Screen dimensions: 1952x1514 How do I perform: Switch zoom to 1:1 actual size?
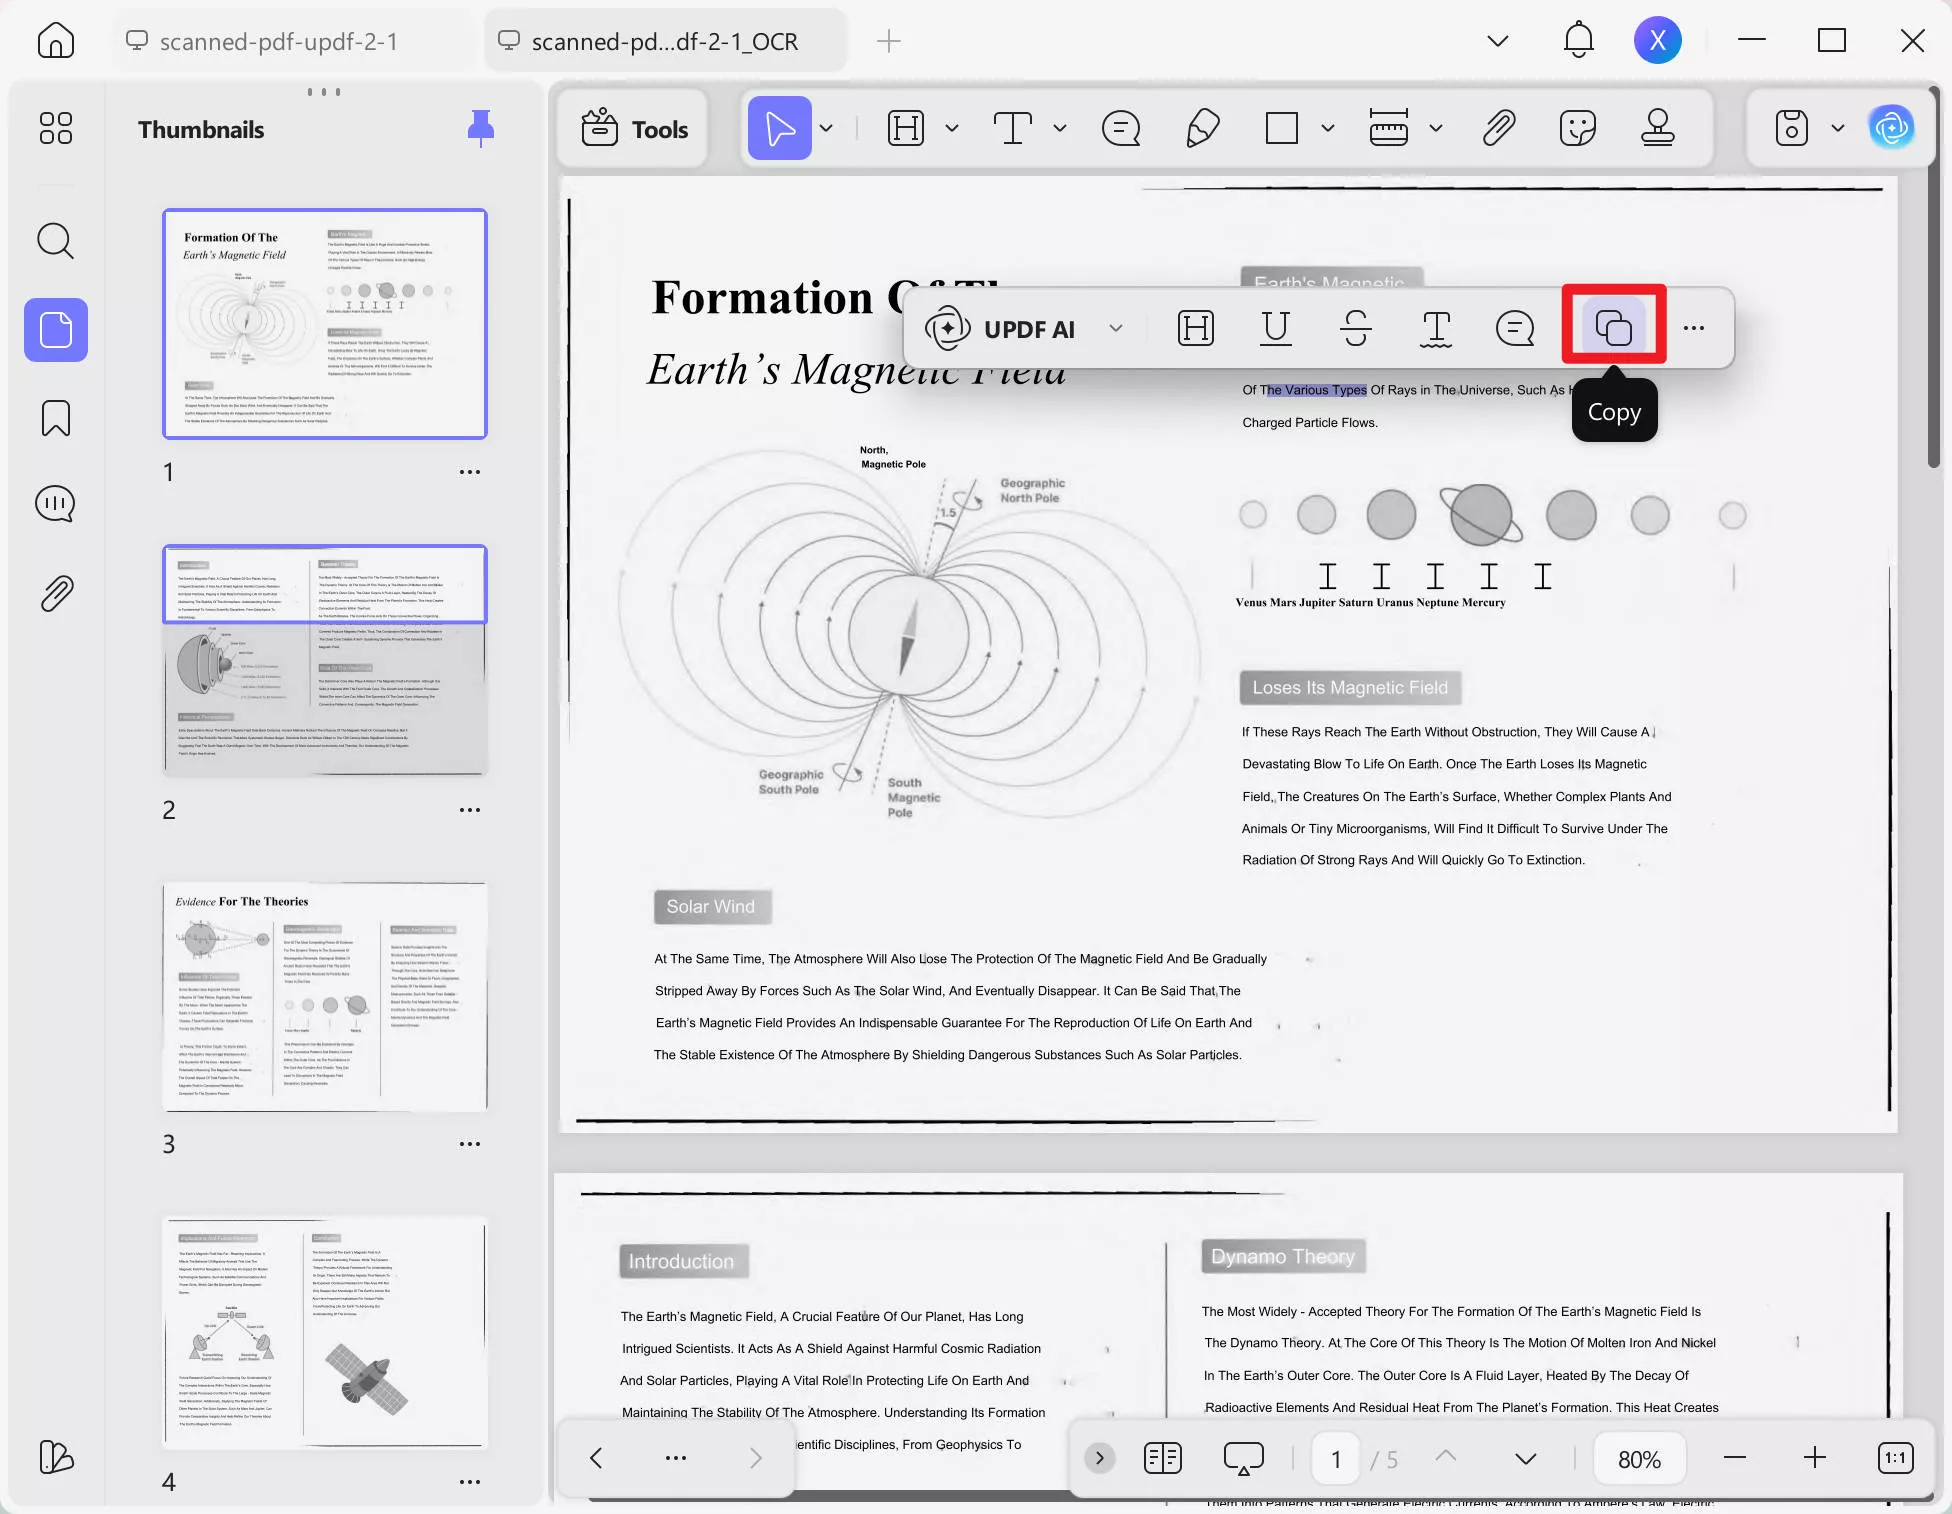tap(1895, 1458)
